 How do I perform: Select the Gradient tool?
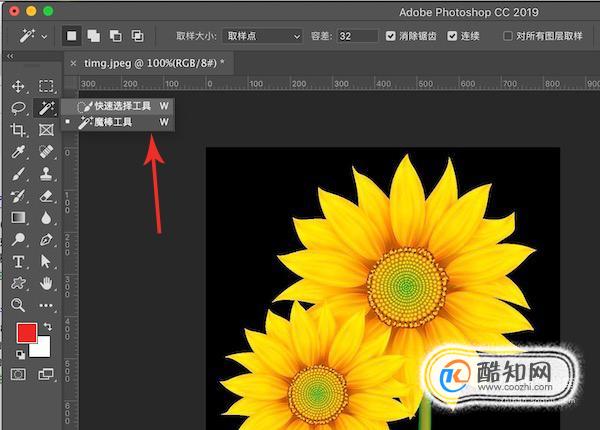pos(18,218)
